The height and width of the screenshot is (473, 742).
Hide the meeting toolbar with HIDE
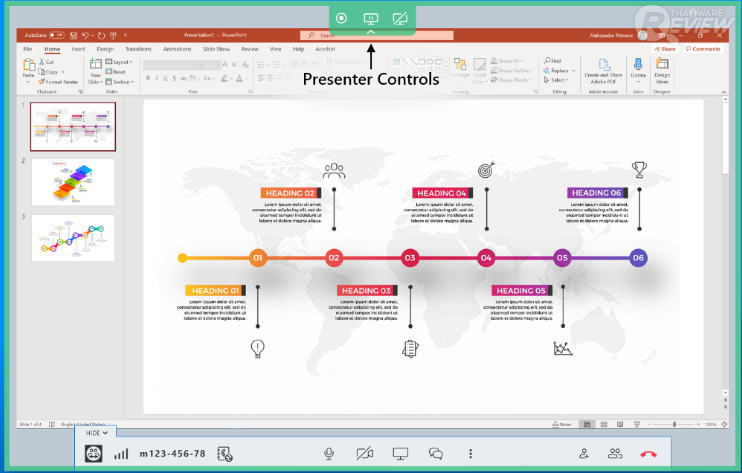click(97, 433)
